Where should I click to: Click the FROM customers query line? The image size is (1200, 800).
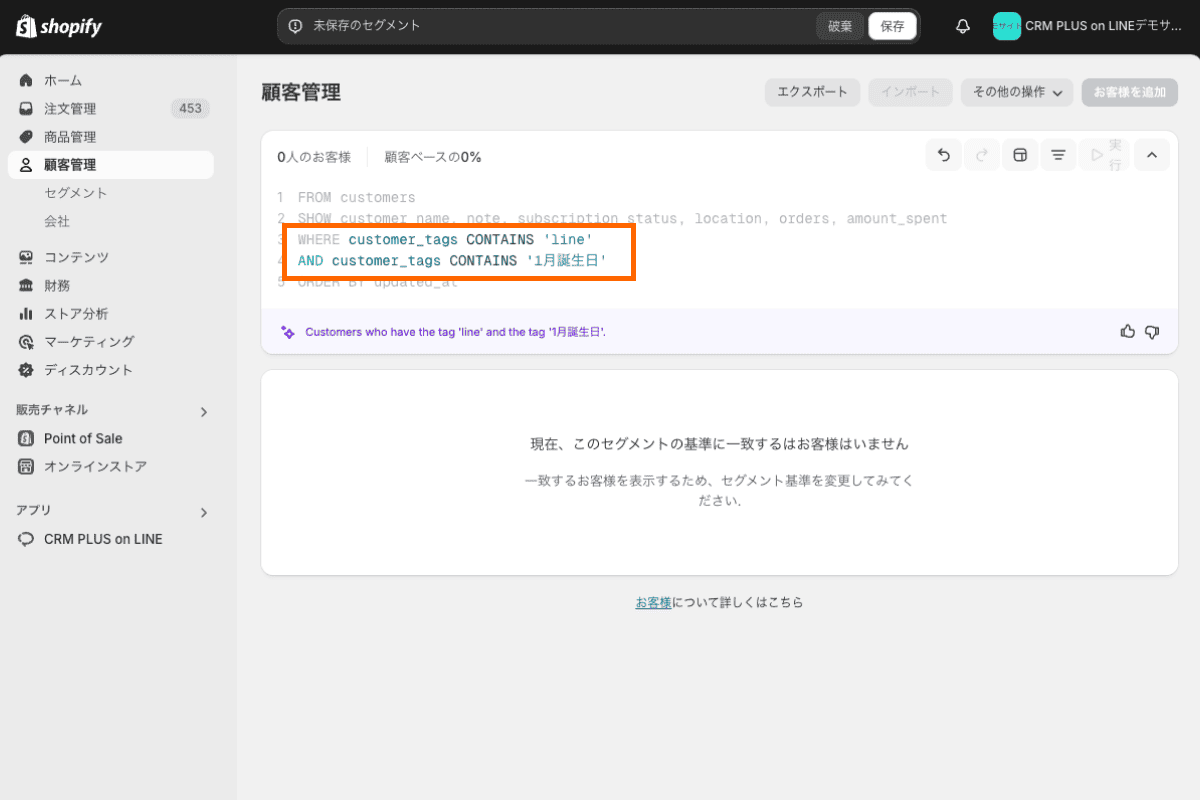point(356,197)
